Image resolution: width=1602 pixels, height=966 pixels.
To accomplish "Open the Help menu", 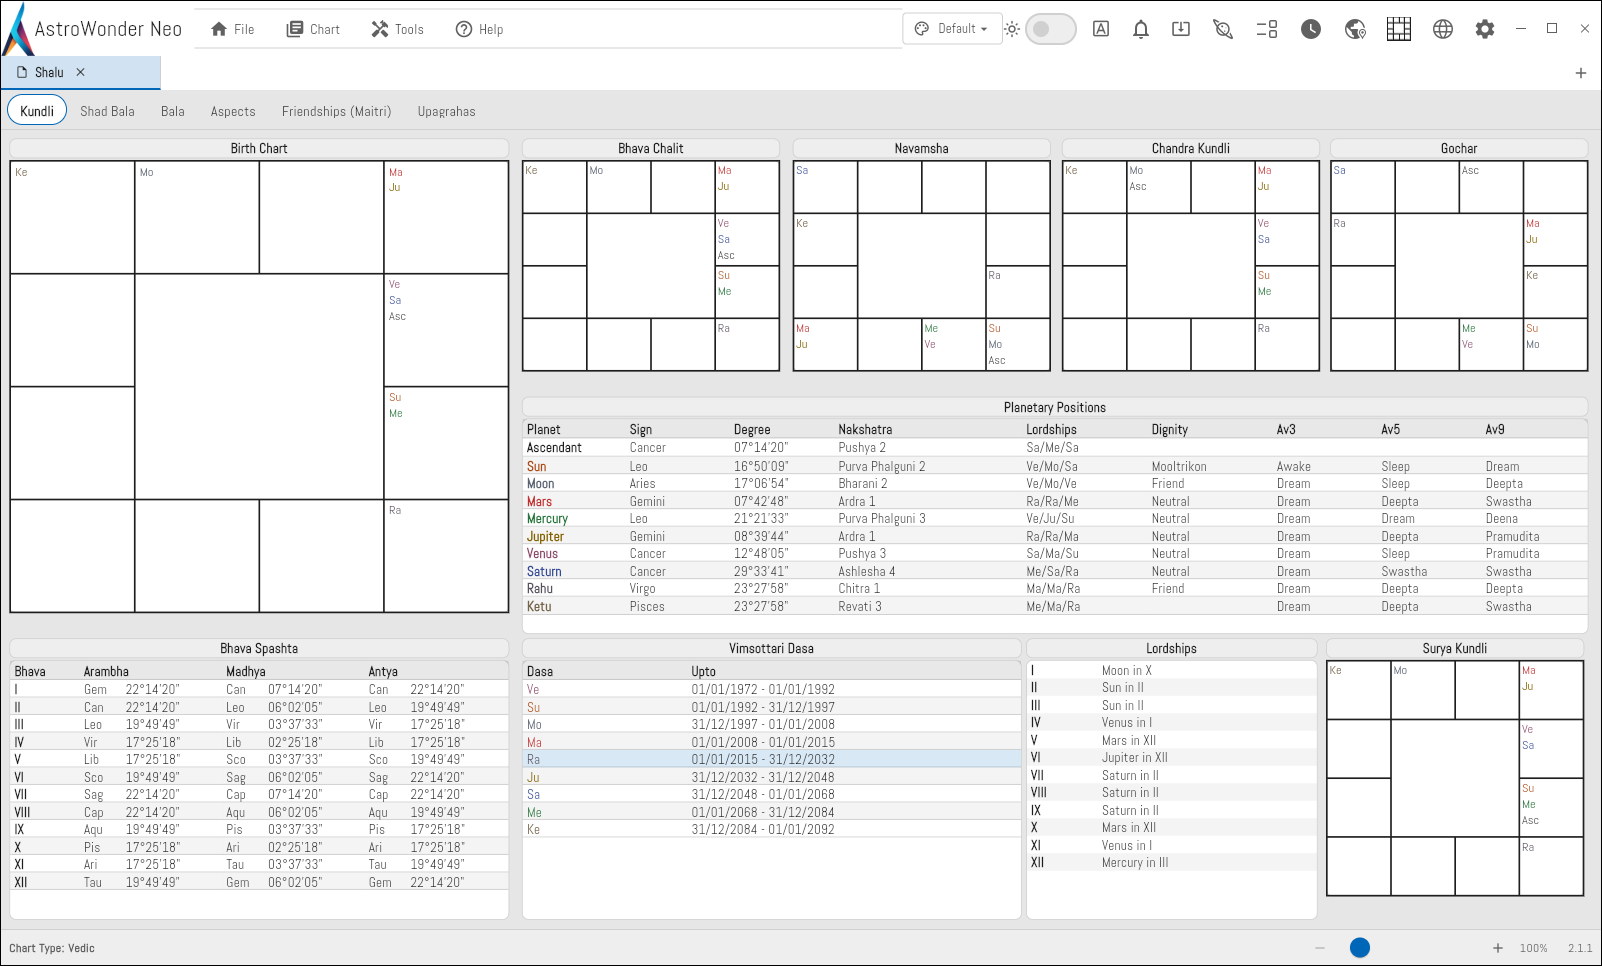I will pos(480,29).
